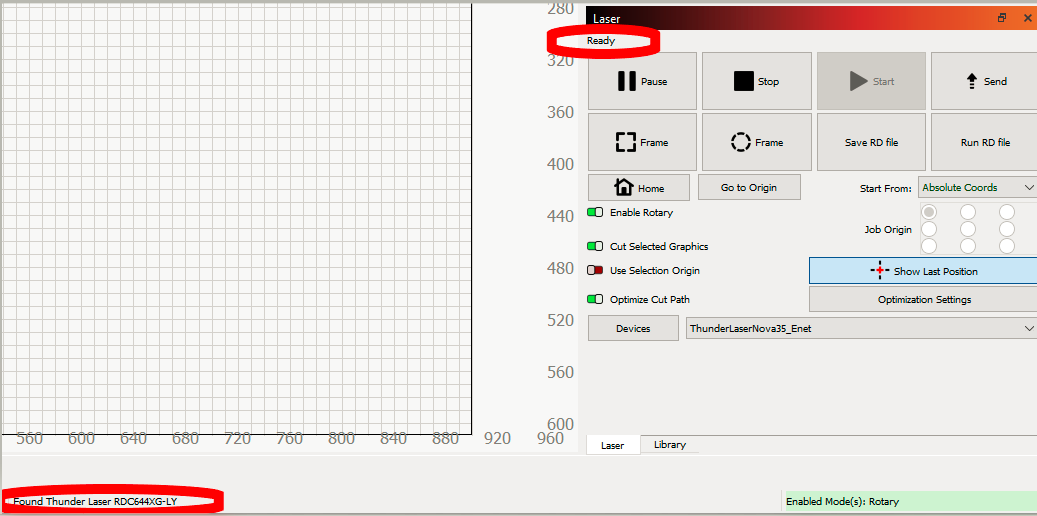Show Last Position with crosshair icon

pos(922,271)
